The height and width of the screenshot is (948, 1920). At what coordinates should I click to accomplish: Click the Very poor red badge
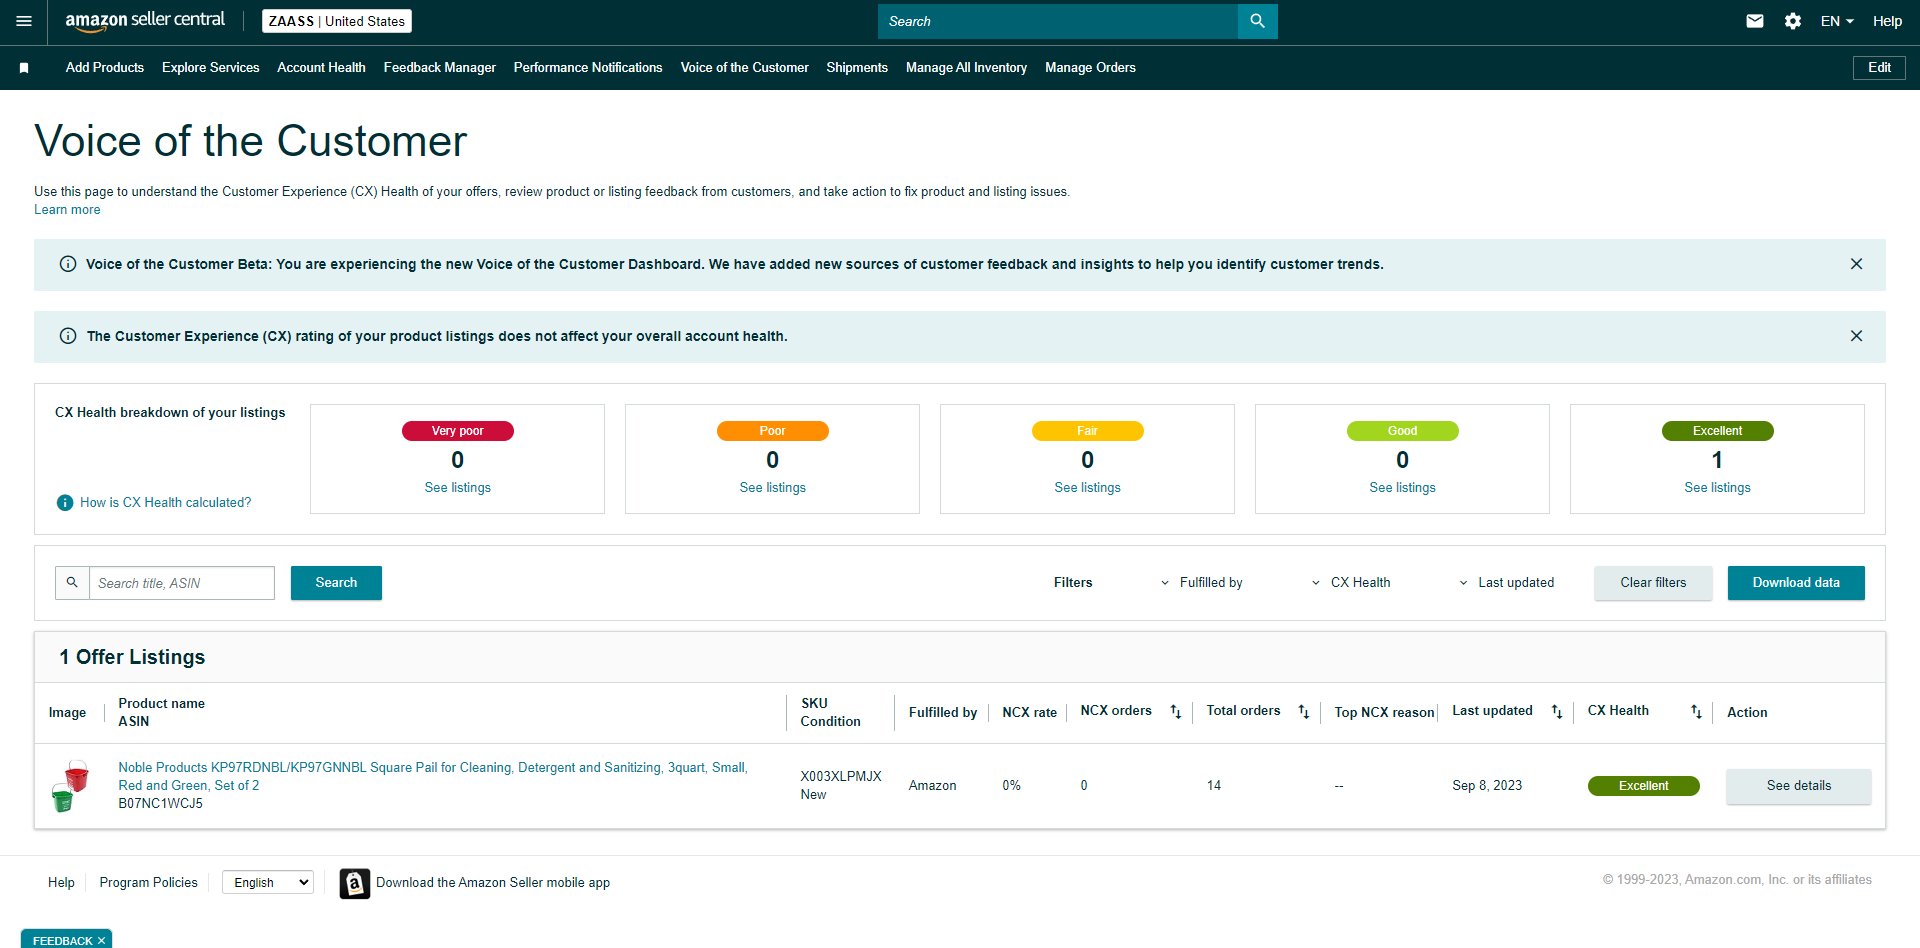coord(458,431)
